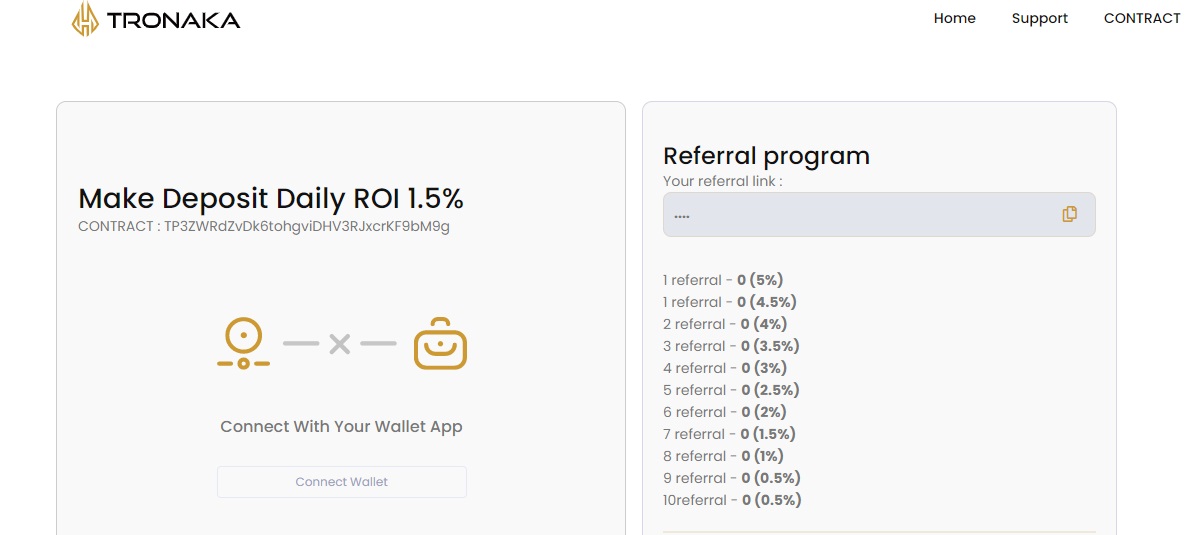Click the Make Deposit Daily ROI heading
This screenshot has height=535, width=1201.
click(271, 198)
